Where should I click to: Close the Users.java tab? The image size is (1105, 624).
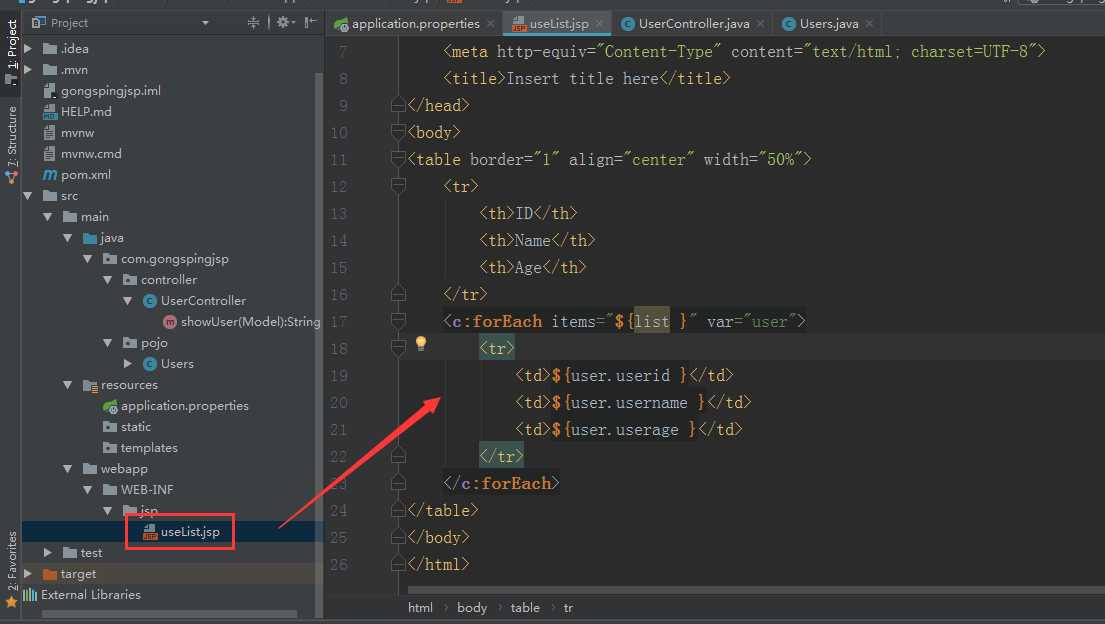[870, 24]
